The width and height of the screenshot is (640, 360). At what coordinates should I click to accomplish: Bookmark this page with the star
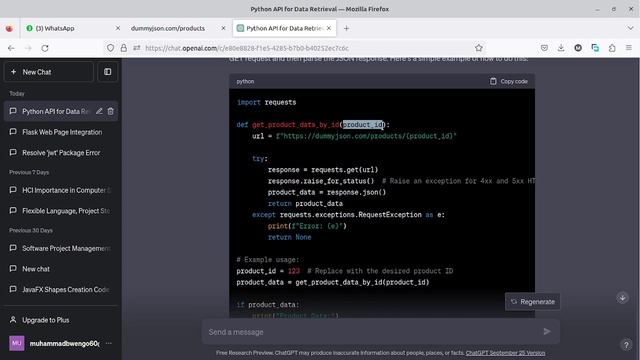[479, 48]
